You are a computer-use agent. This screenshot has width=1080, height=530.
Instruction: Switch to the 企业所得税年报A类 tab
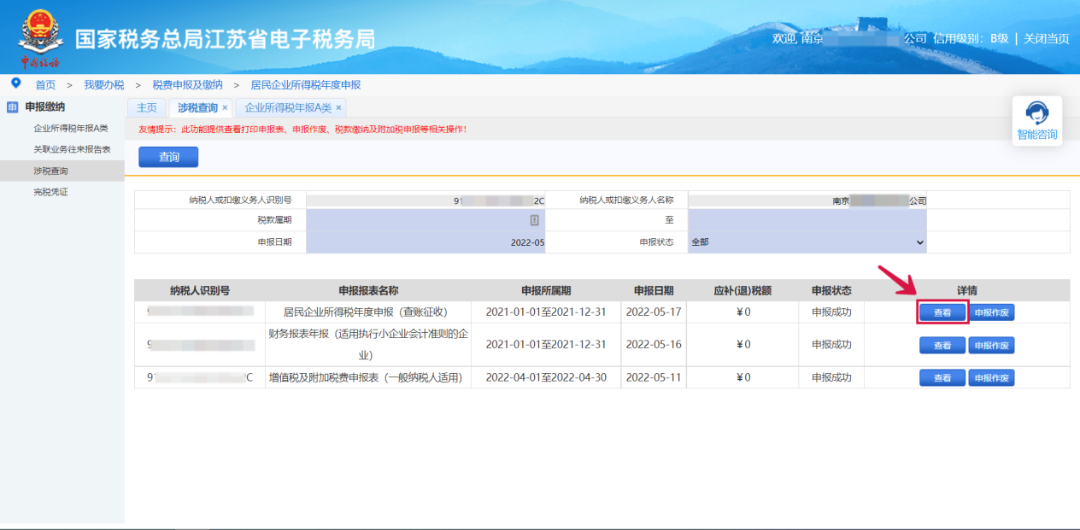[288, 108]
